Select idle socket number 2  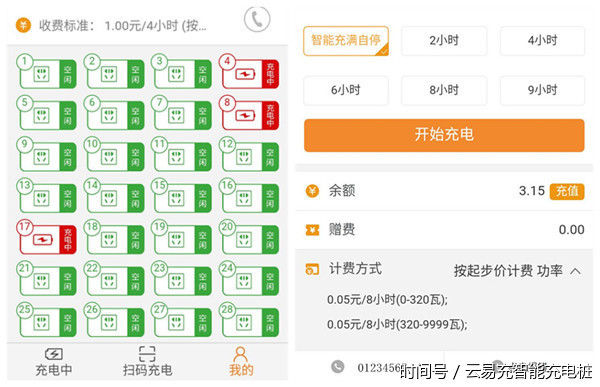coord(114,72)
